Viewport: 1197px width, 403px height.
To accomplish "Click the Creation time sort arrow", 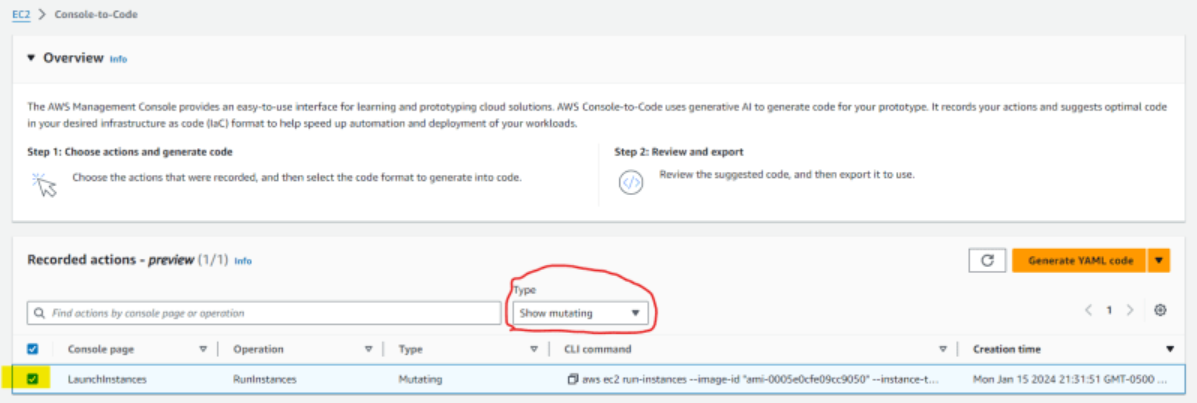I will tap(1170, 349).
